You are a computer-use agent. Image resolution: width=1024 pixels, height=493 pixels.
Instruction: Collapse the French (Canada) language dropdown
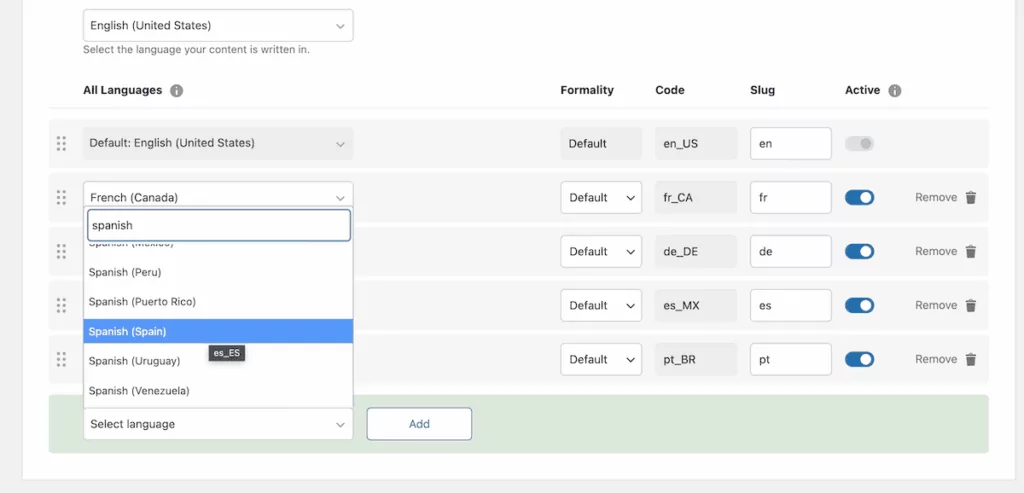[x=218, y=195]
